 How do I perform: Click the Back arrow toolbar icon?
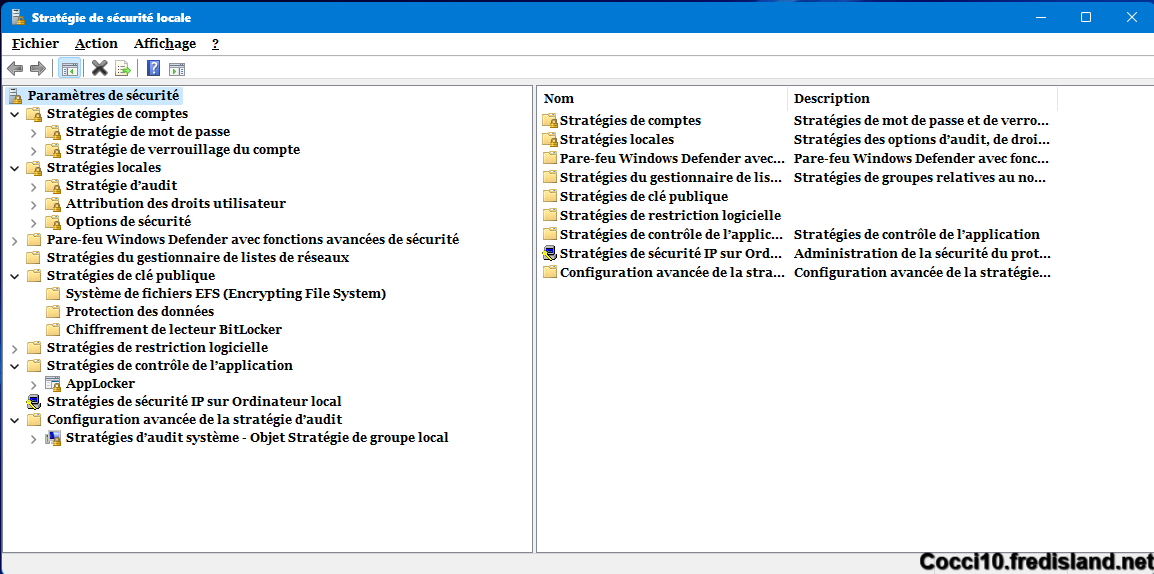14,68
